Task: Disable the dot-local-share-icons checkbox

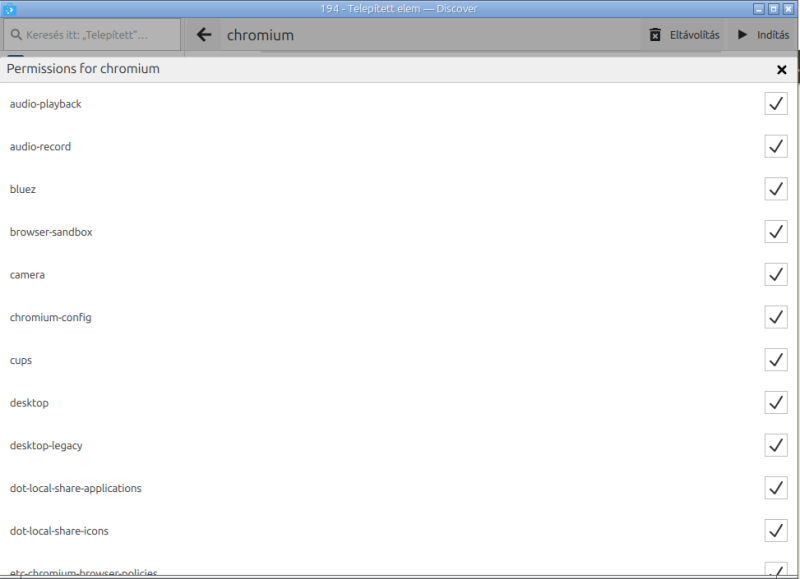Action: click(776, 531)
